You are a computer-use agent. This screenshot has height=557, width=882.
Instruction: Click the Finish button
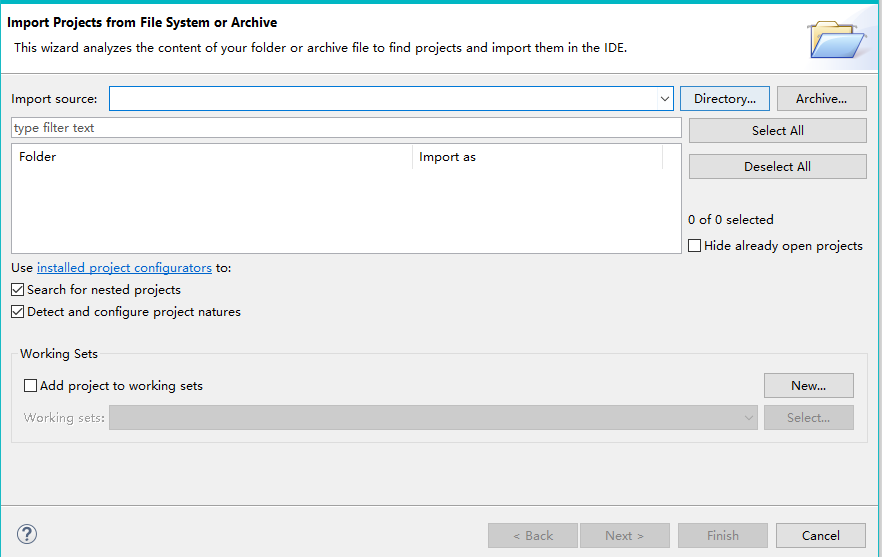point(723,536)
